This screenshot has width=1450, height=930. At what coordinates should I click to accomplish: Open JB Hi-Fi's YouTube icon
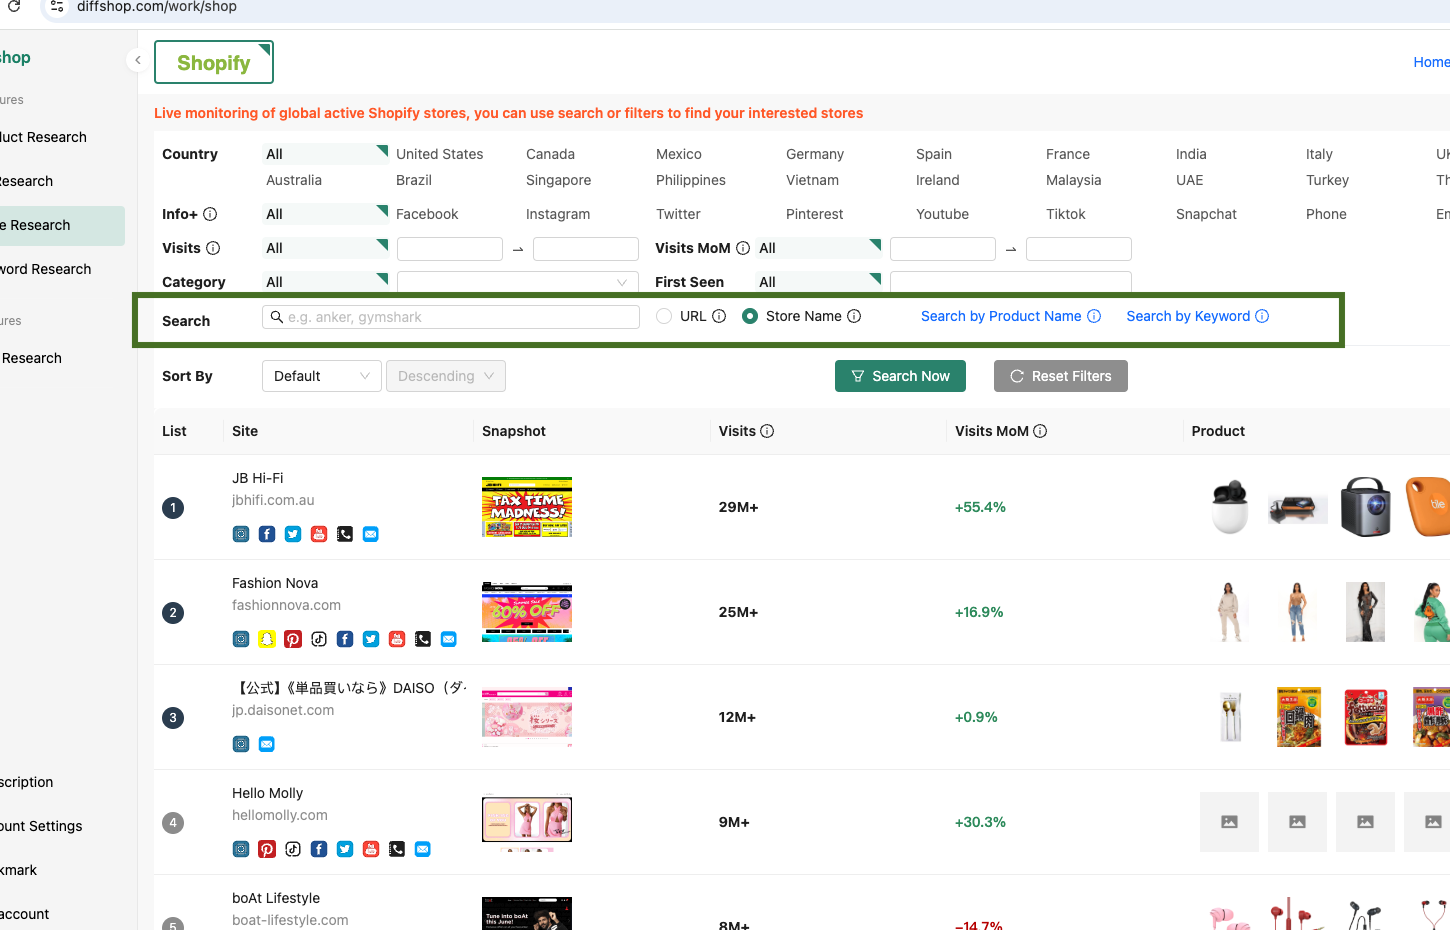318,534
